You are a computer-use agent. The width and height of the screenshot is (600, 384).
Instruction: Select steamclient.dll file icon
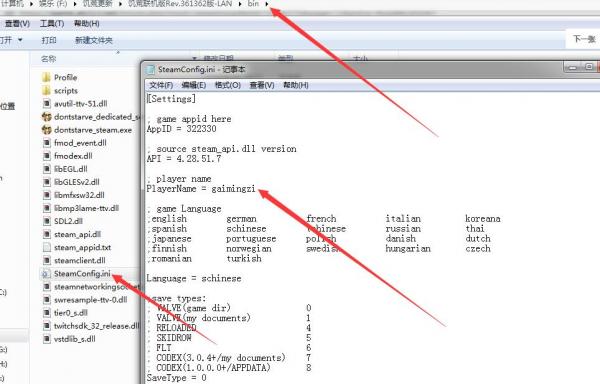click(46, 260)
